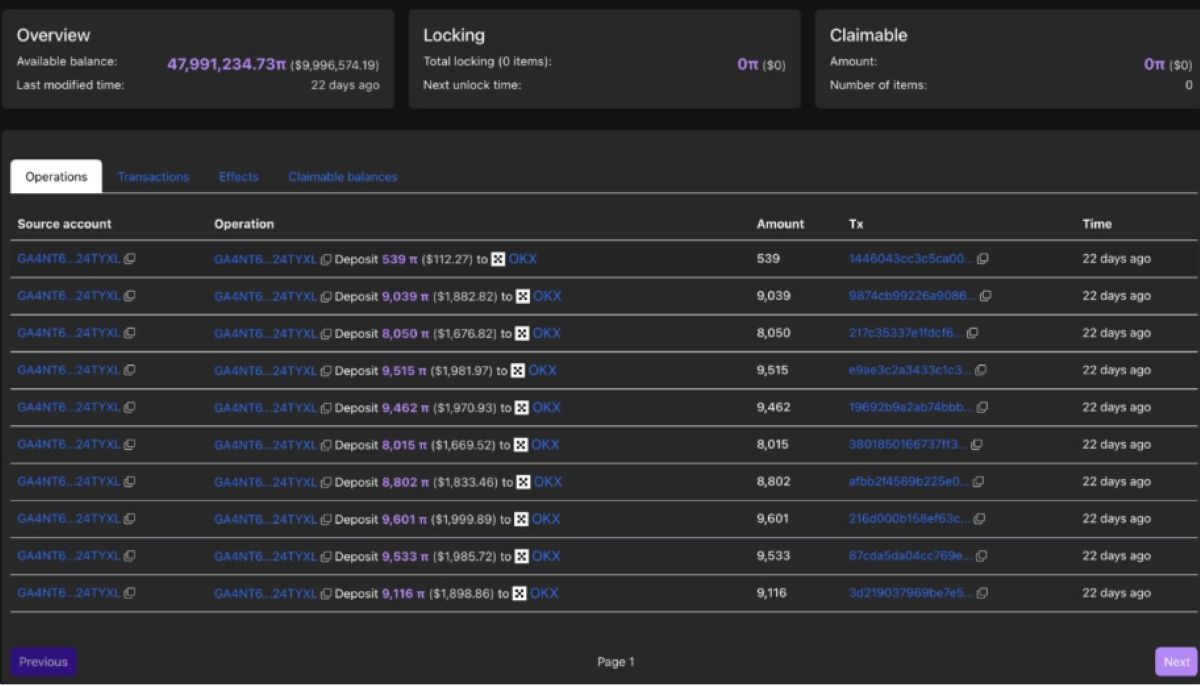Copy source account in last row
This screenshot has height=686, width=1200.
point(130,593)
